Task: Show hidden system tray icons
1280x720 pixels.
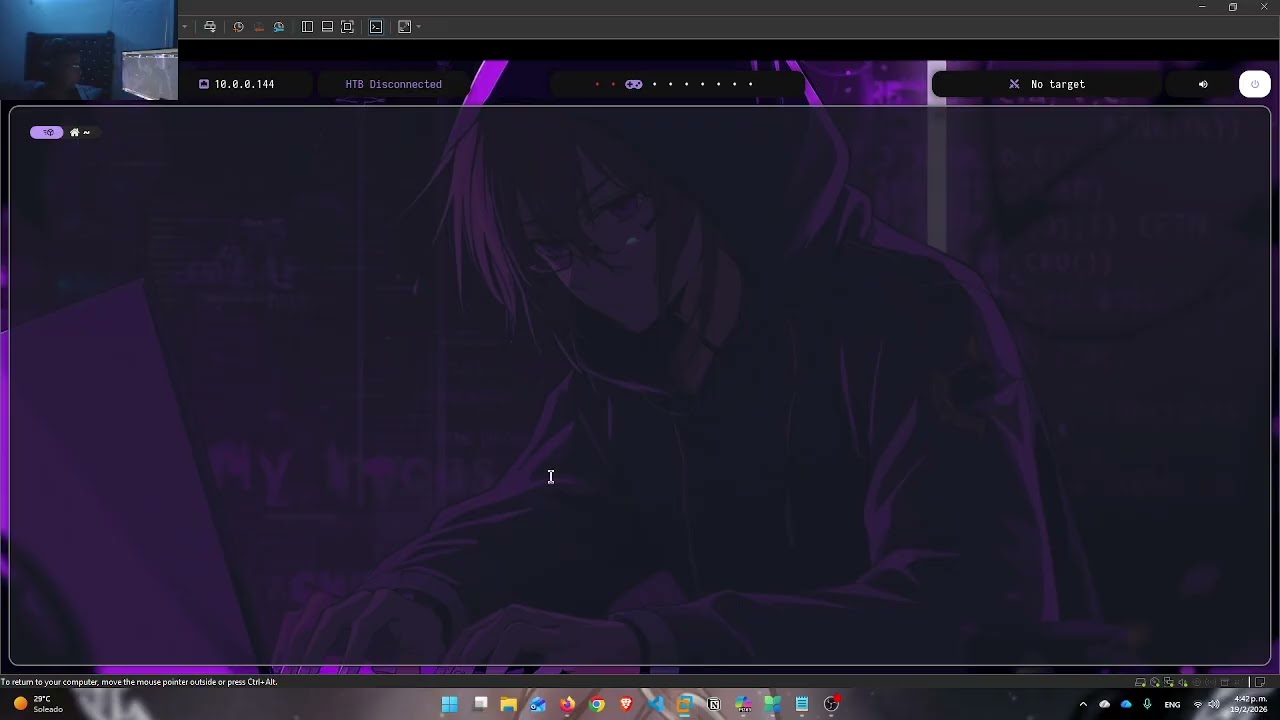Action: pyautogui.click(x=1083, y=704)
